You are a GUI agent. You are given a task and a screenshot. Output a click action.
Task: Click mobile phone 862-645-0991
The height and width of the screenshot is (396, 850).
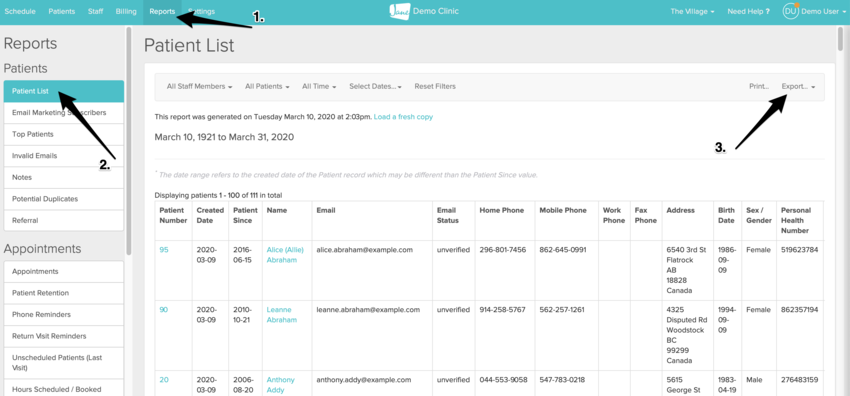(563, 250)
